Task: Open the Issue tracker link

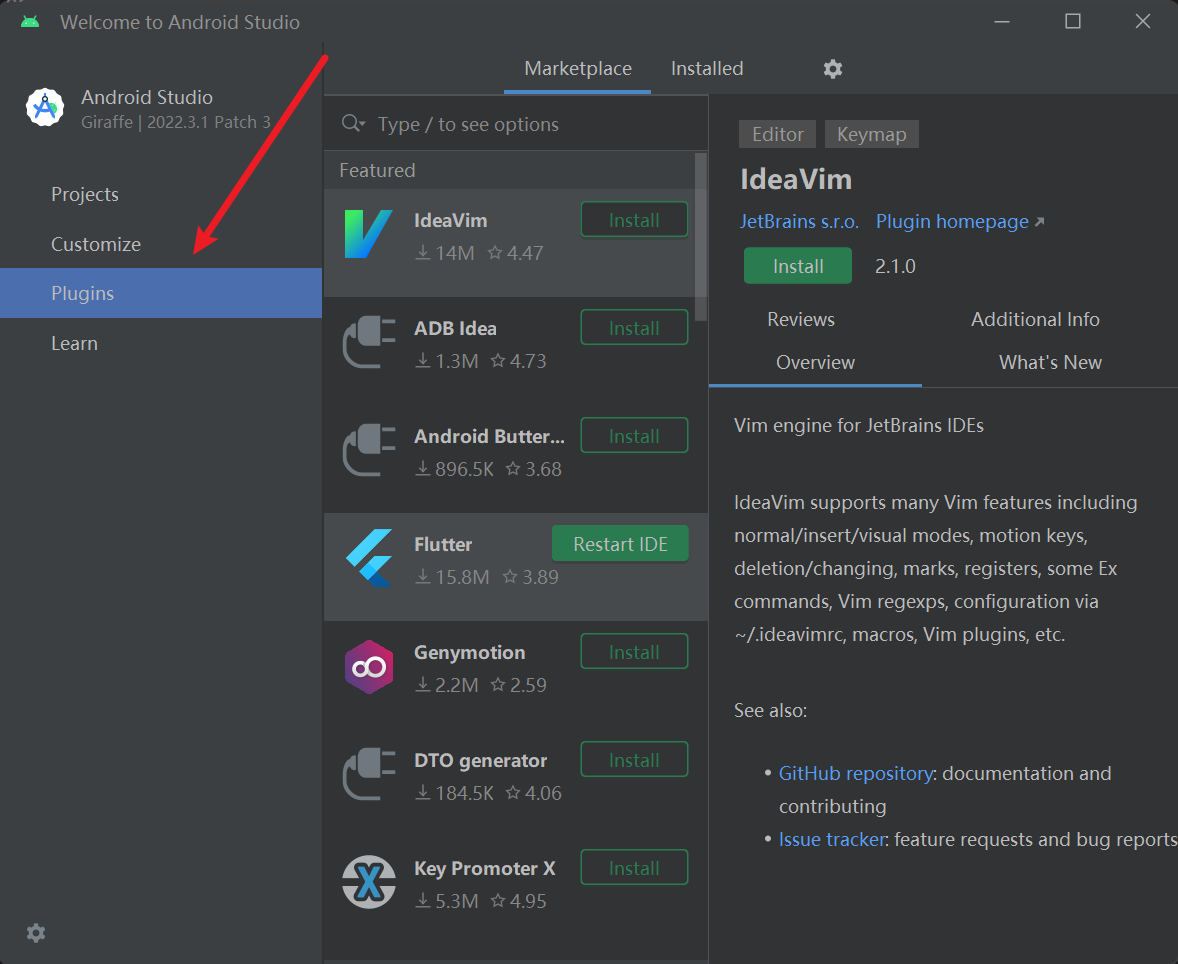Action: (x=832, y=839)
